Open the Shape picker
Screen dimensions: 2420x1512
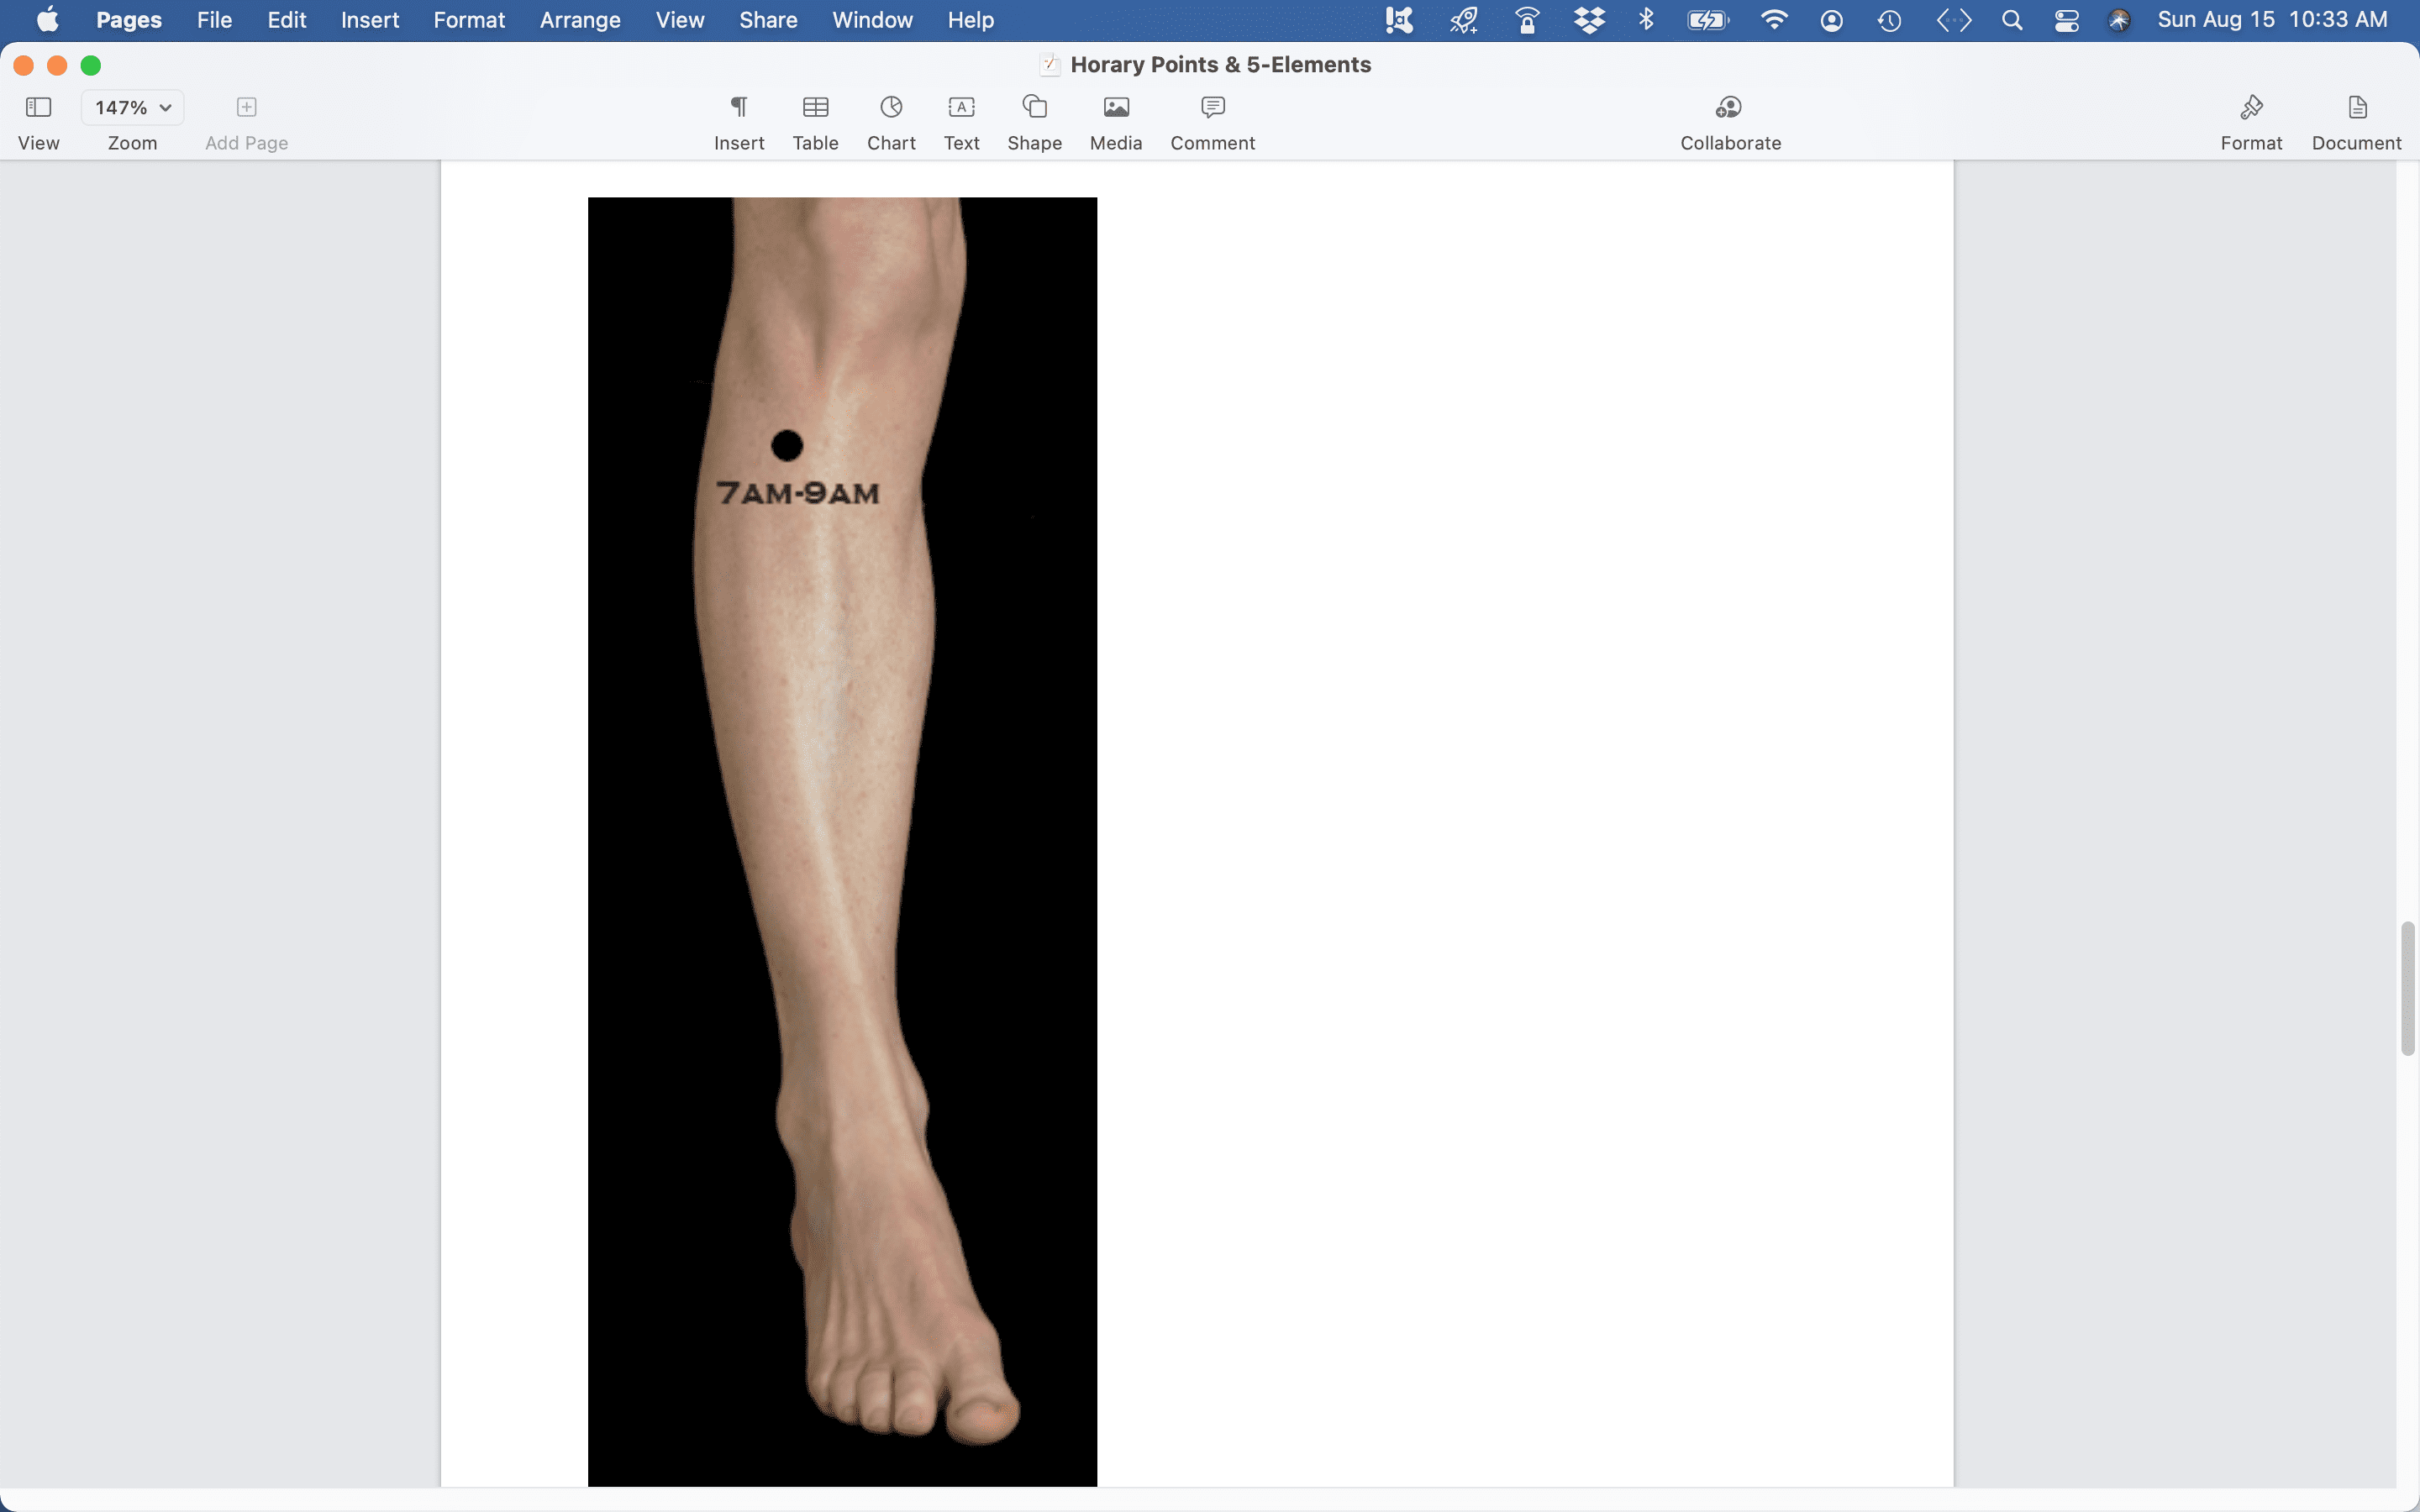(1034, 108)
